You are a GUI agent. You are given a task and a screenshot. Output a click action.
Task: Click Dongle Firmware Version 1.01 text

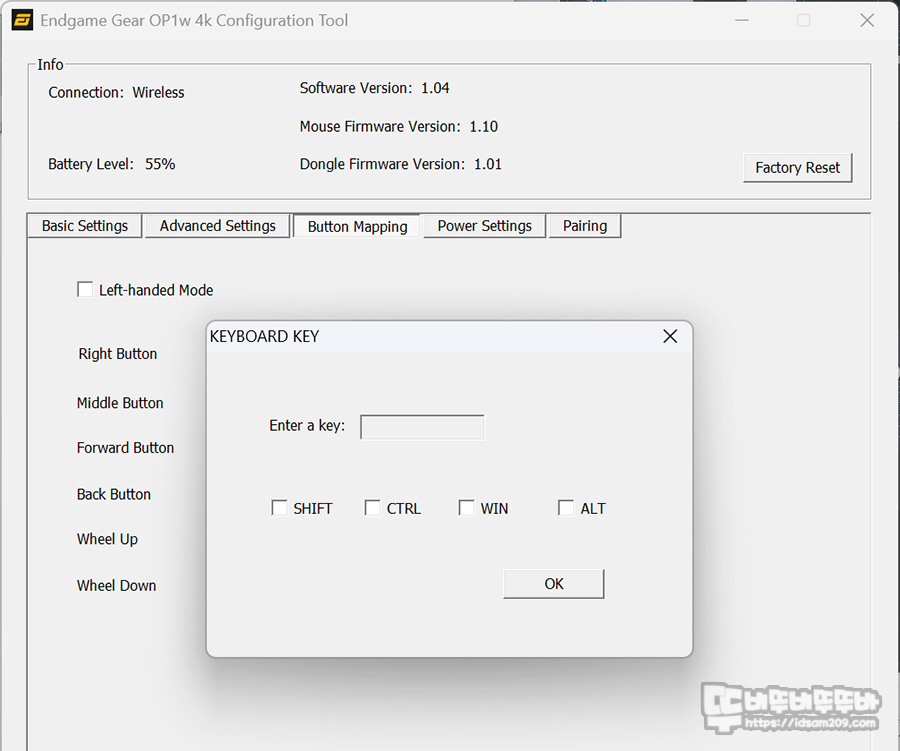pos(401,164)
